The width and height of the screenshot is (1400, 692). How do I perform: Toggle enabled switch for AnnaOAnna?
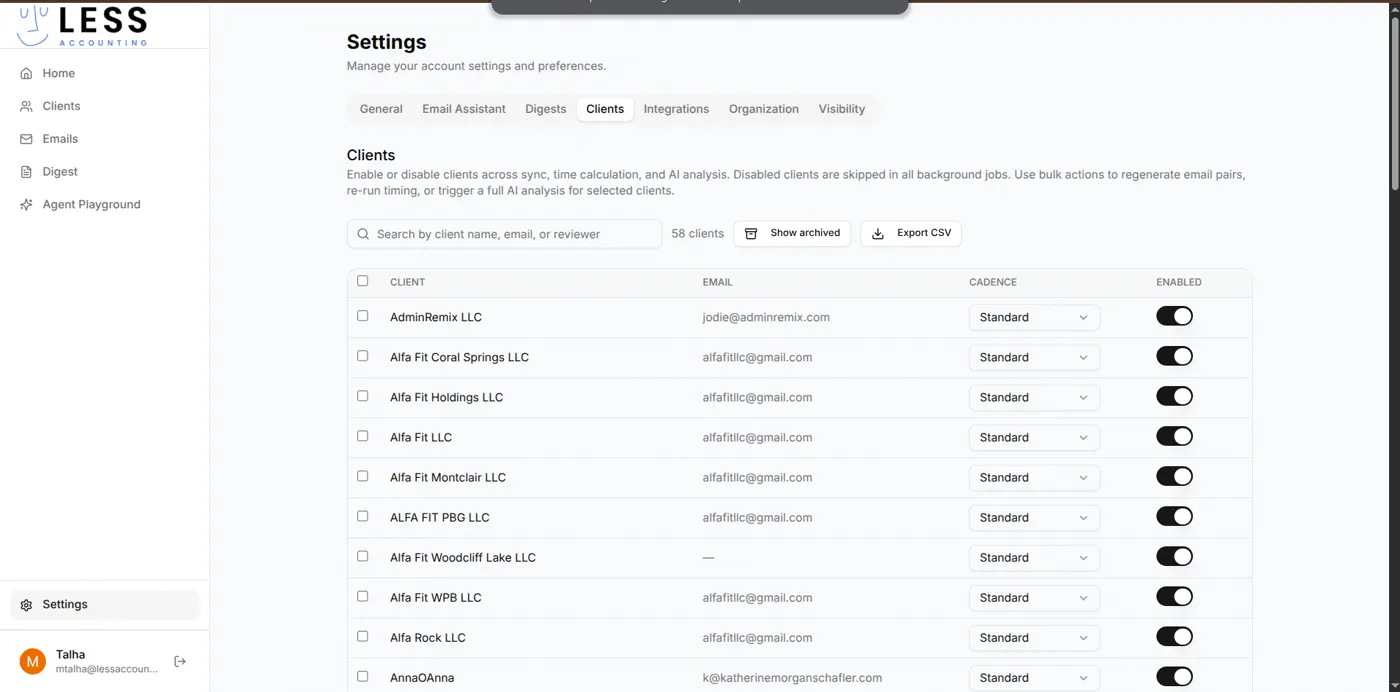pos(1174,677)
